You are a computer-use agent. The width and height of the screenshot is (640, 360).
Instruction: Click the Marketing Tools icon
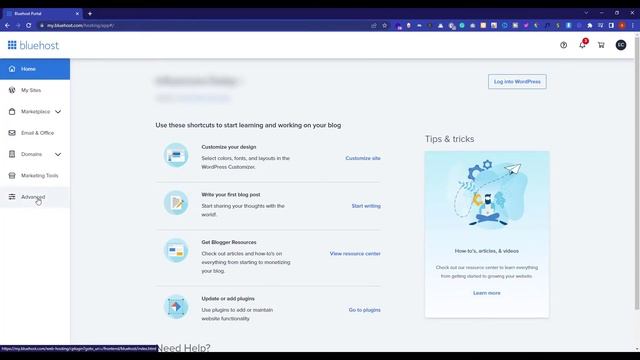12,175
